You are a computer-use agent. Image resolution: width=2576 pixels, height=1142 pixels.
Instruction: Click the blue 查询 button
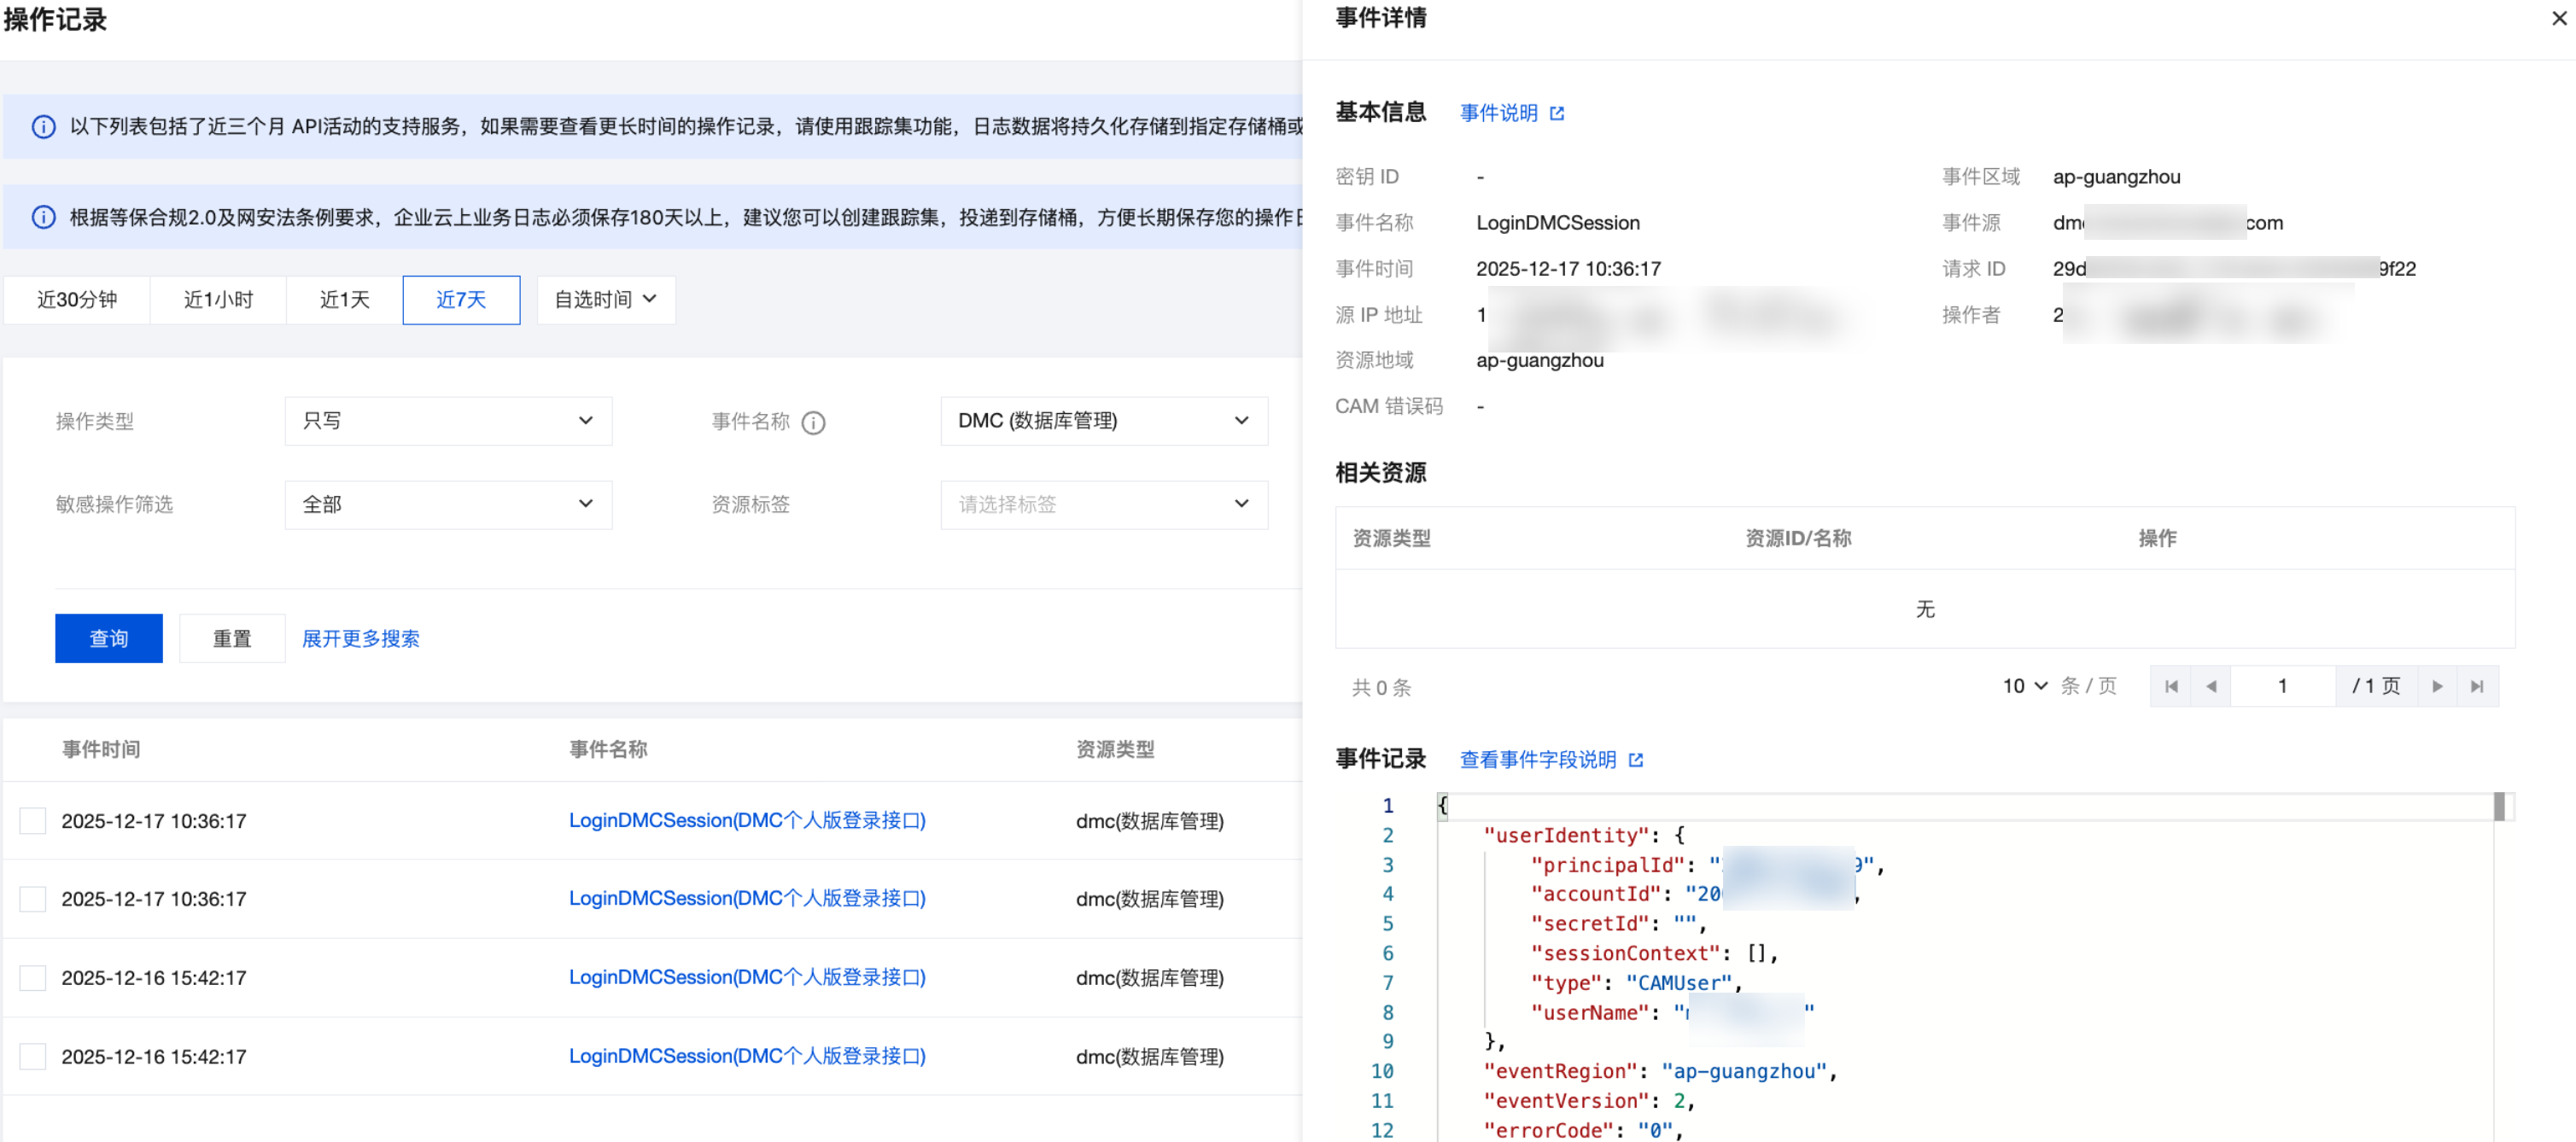(108, 638)
